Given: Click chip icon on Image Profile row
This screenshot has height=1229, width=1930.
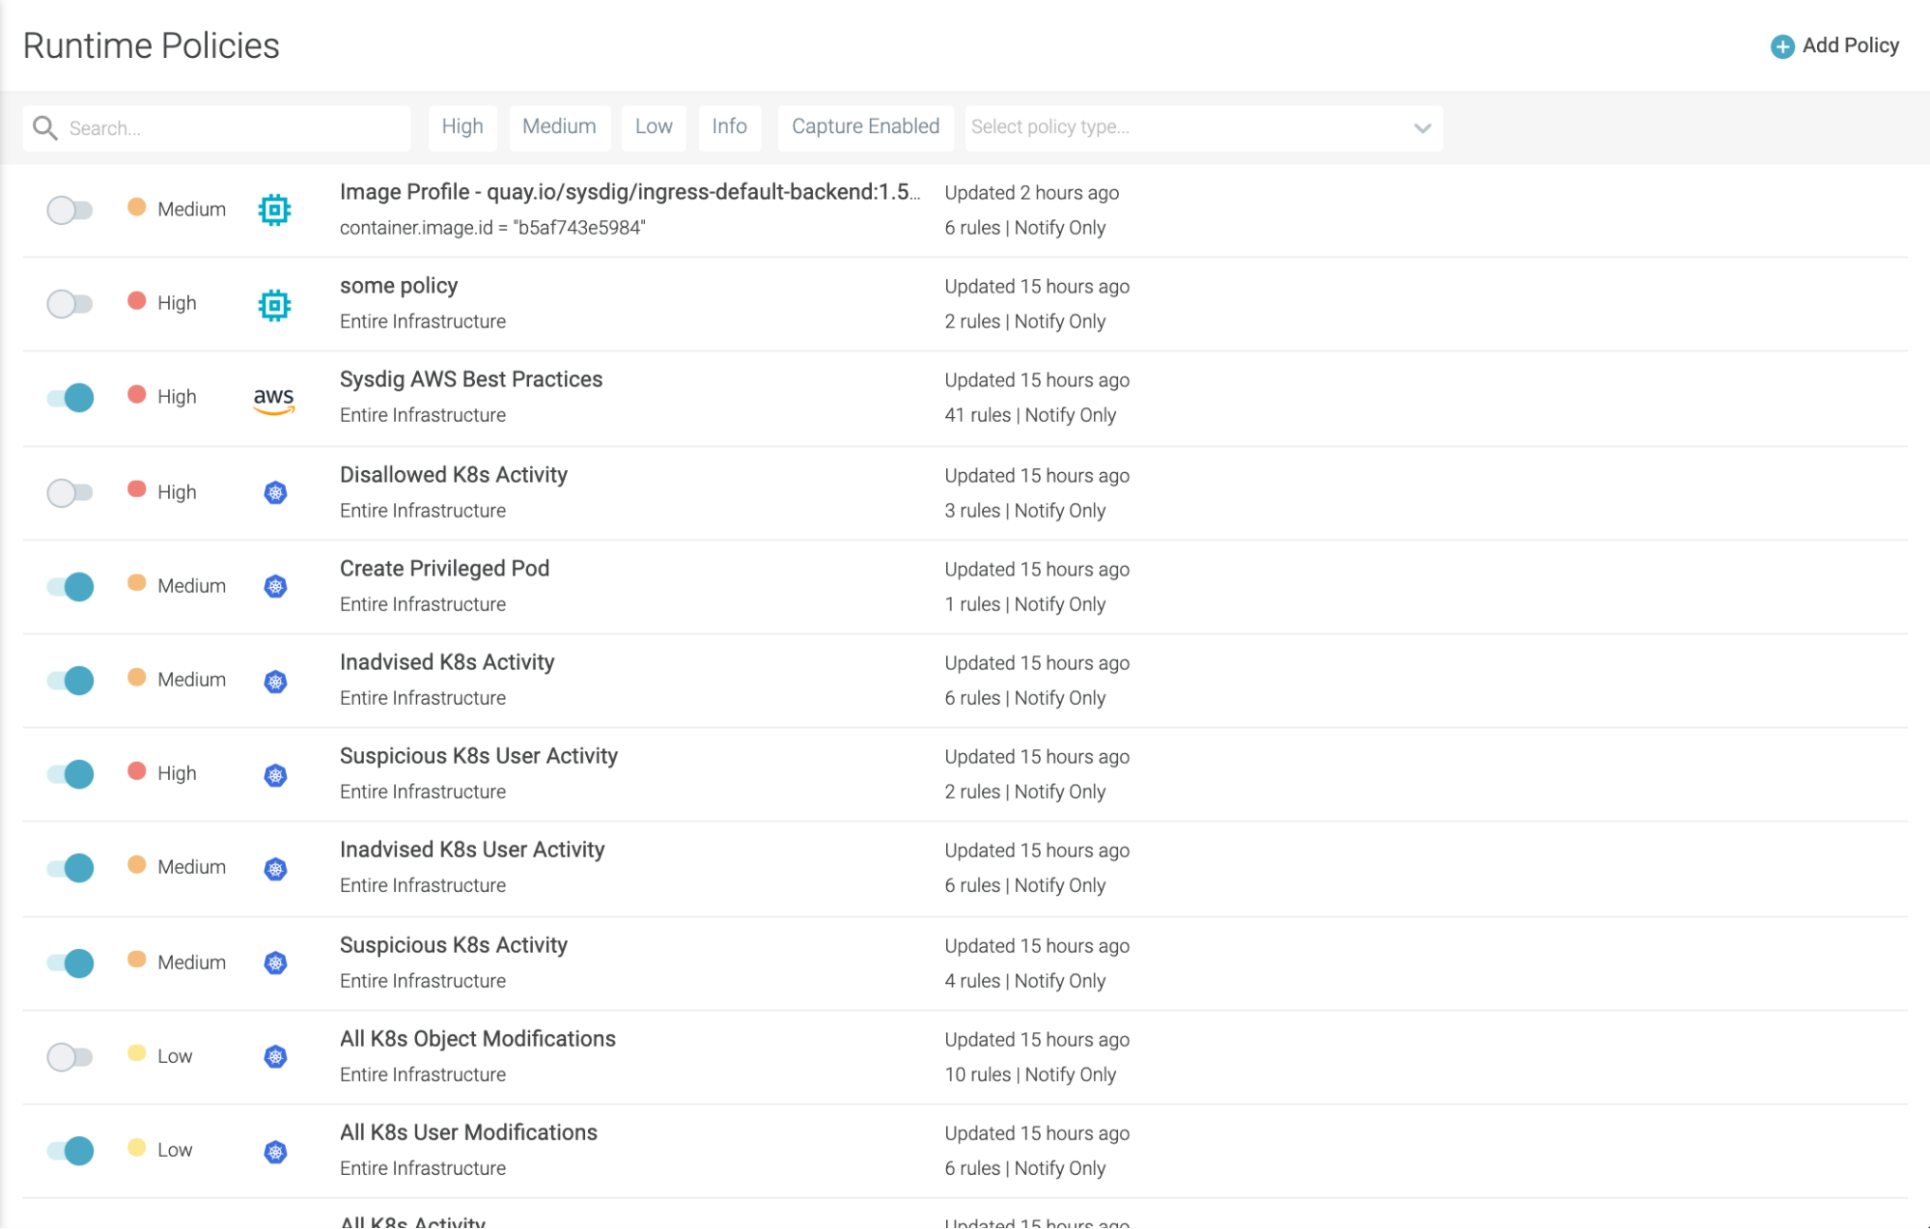Looking at the screenshot, I should click(x=274, y=210).
